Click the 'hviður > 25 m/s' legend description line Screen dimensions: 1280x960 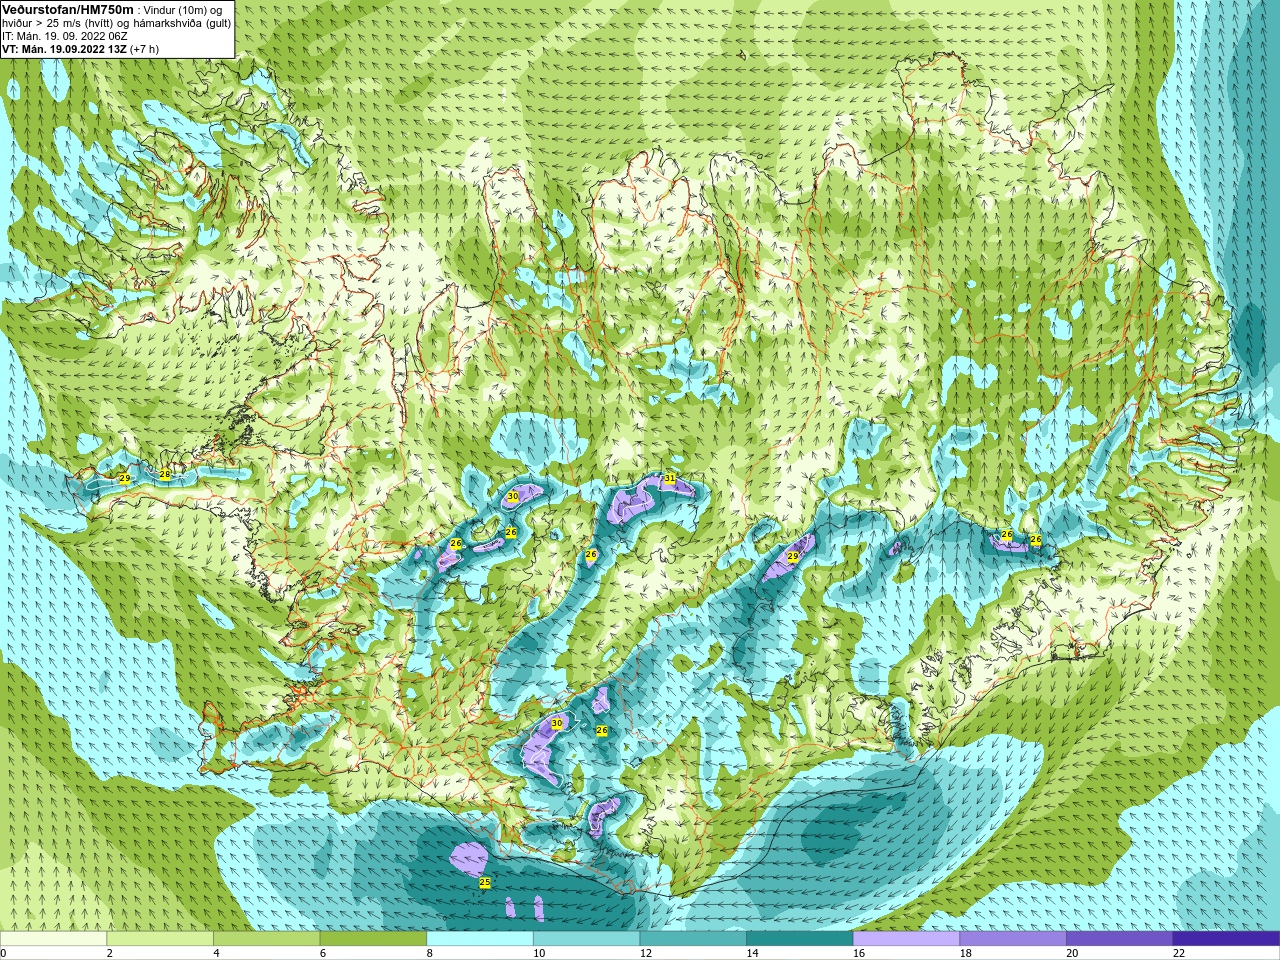116,23
